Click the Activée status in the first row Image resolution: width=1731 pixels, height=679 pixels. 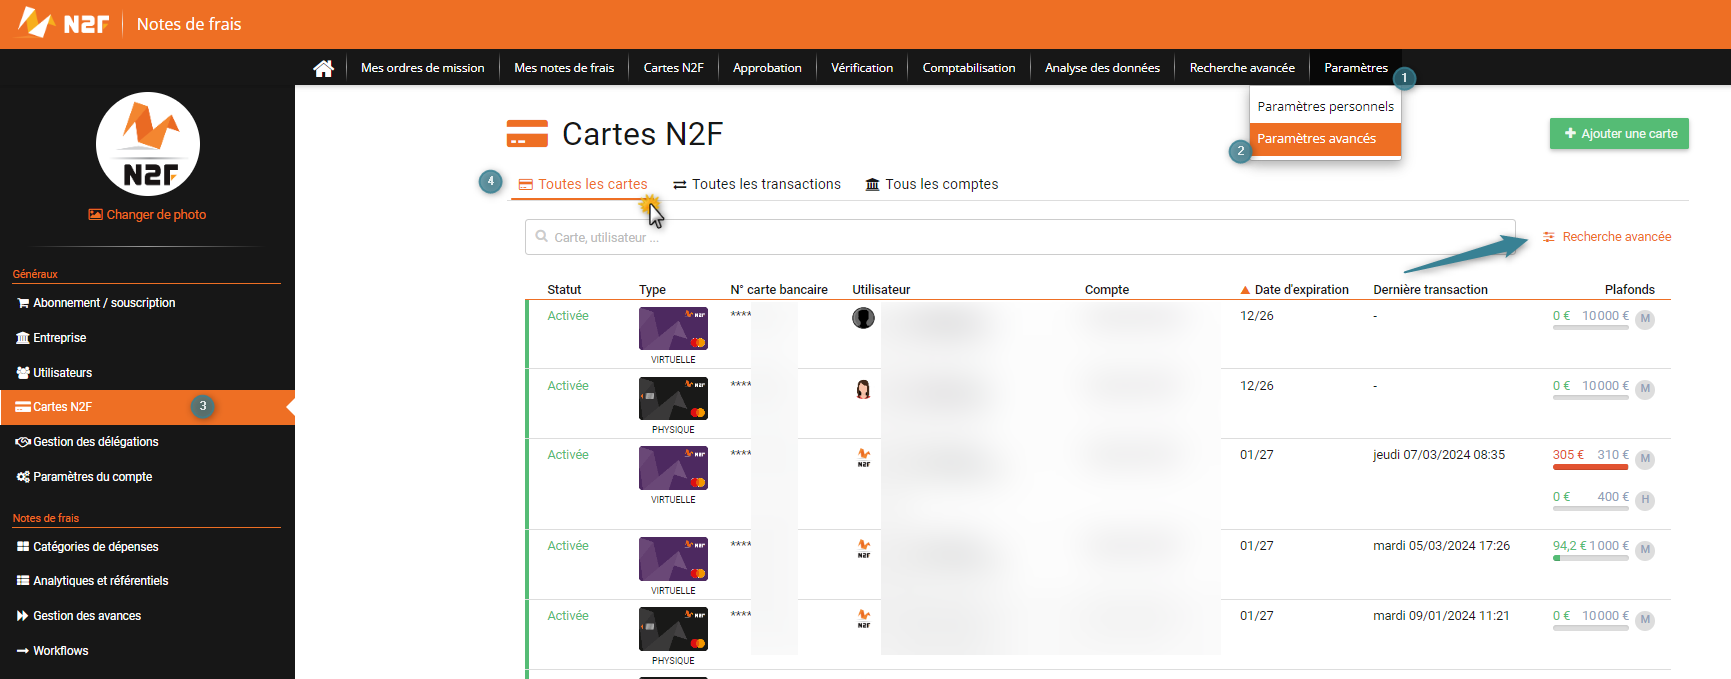point(568,316)
